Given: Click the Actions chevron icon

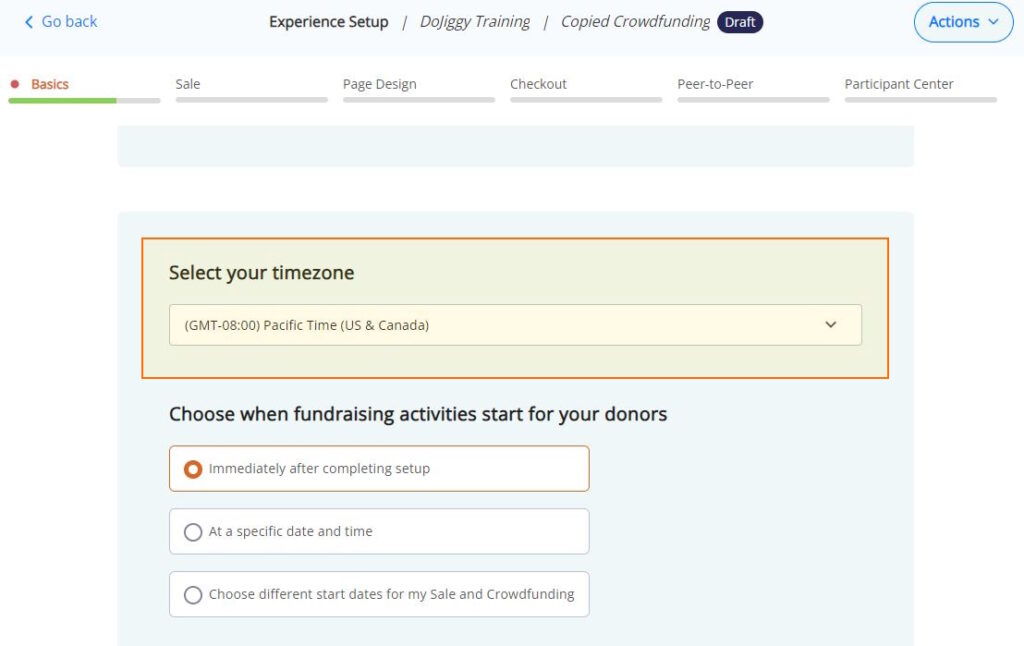Looking at the screenshot, I should click(993, 22).
